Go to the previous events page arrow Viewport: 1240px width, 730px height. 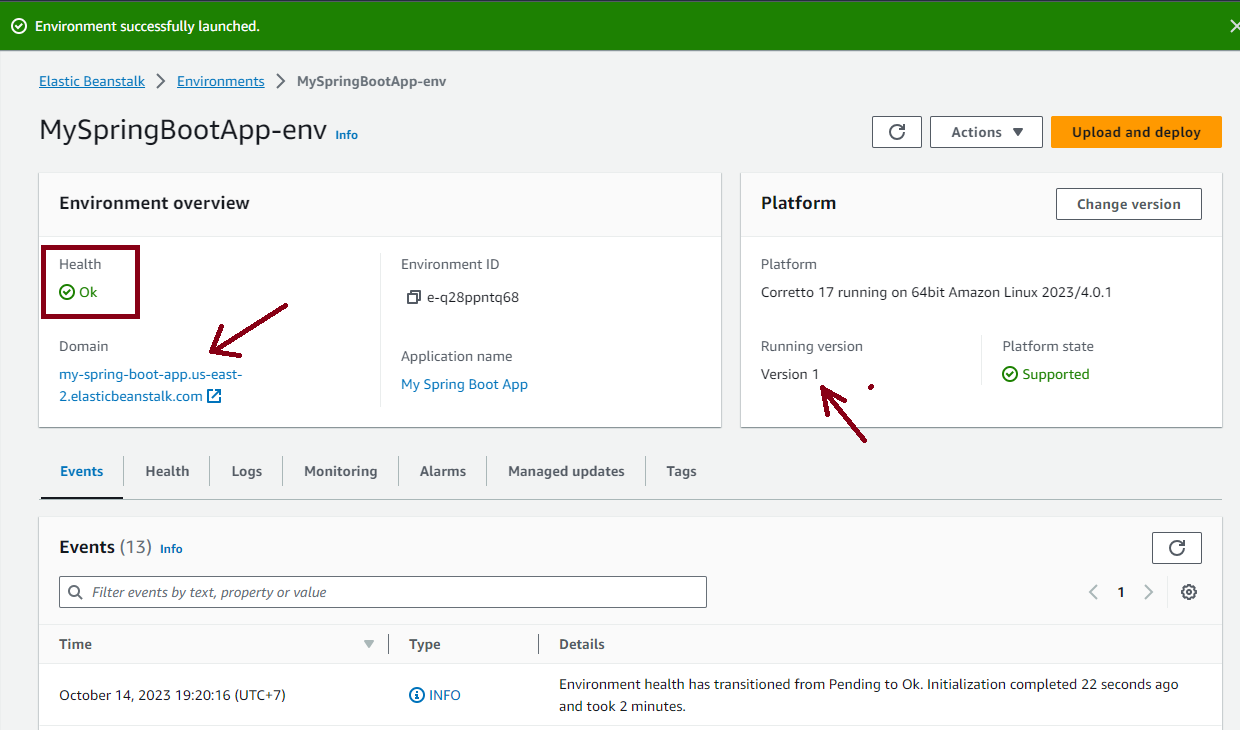1094,592
